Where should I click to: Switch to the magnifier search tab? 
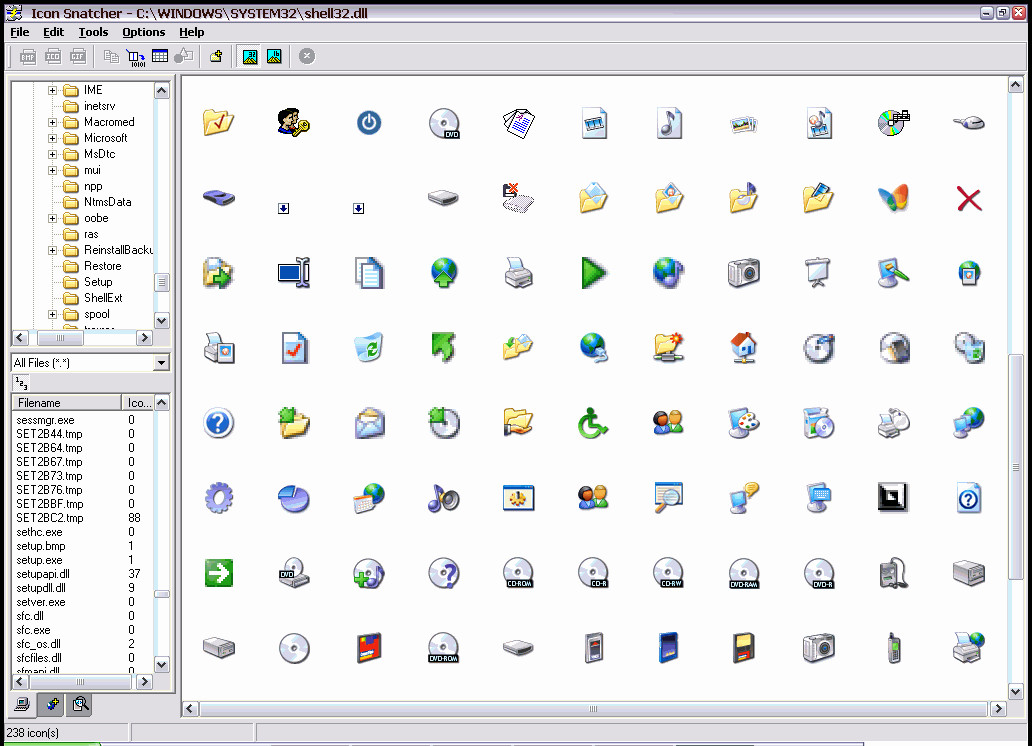pyautogui.click(x=80, y=705)
